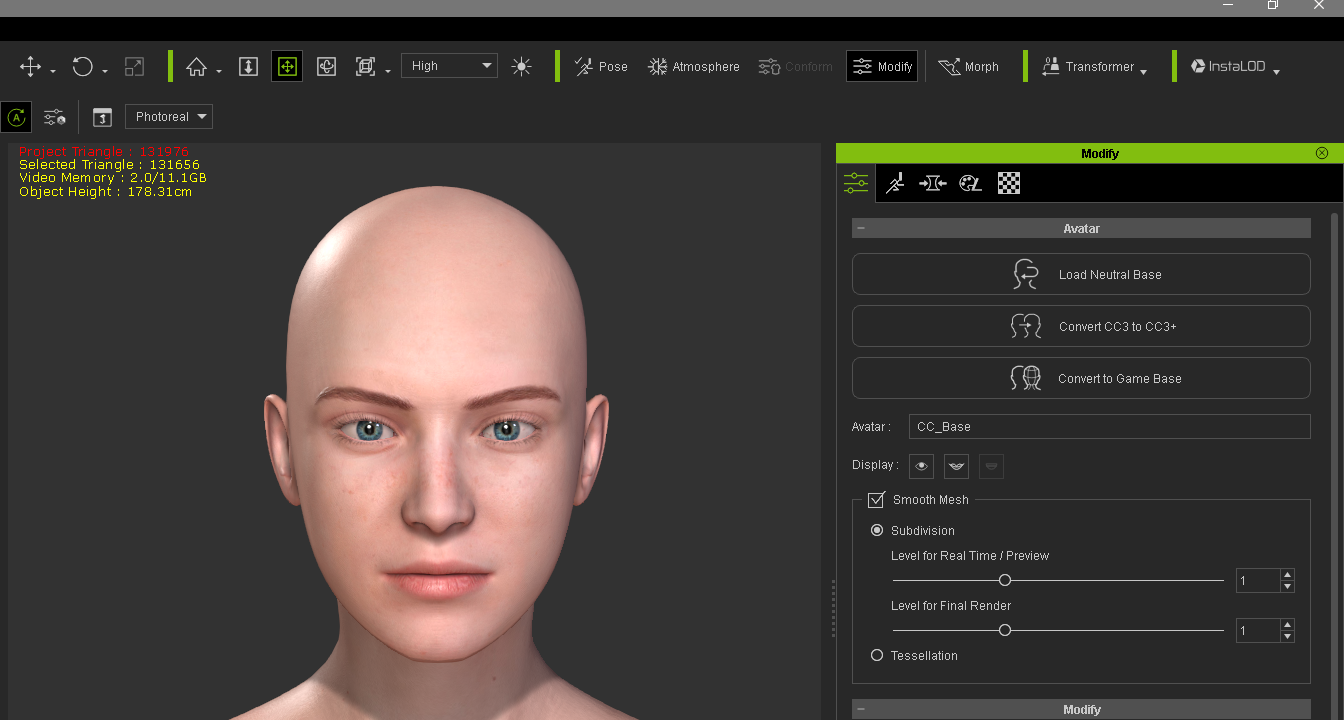Open the Morph tool
The width and height of the screenshot is (1344, 720).
tap(968, 67)
